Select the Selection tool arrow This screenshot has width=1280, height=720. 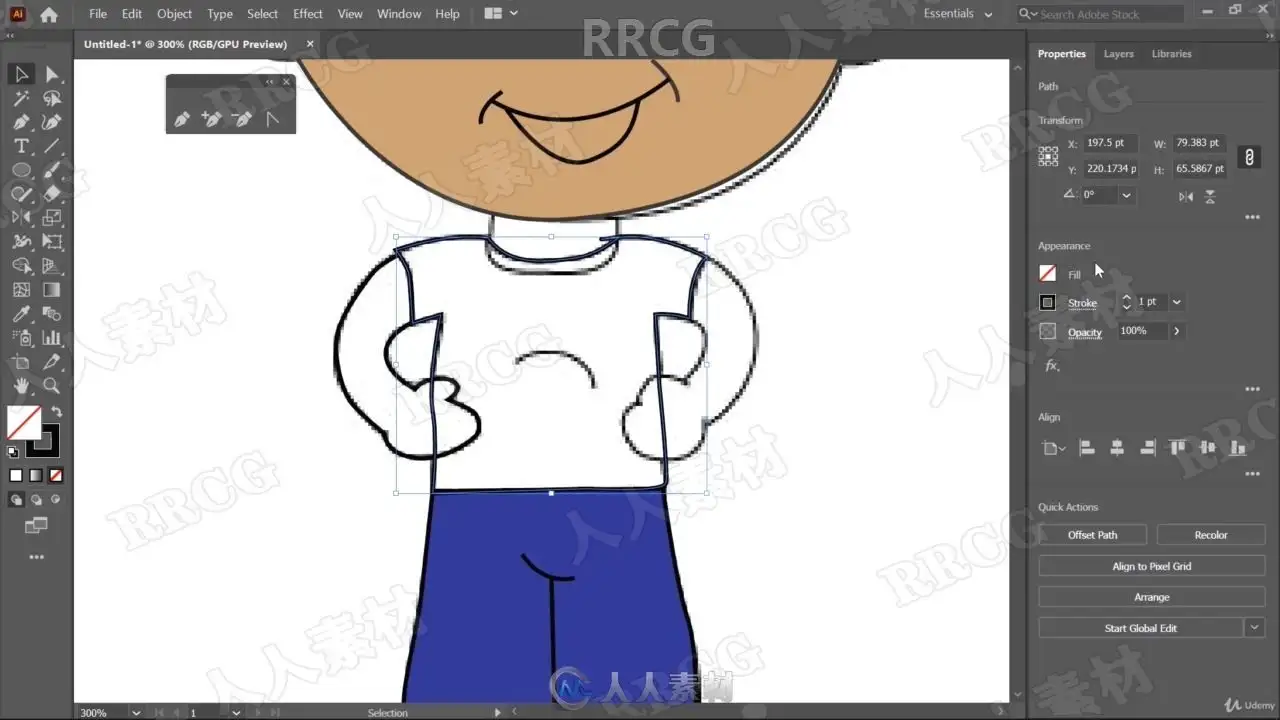tap(21, 74)
